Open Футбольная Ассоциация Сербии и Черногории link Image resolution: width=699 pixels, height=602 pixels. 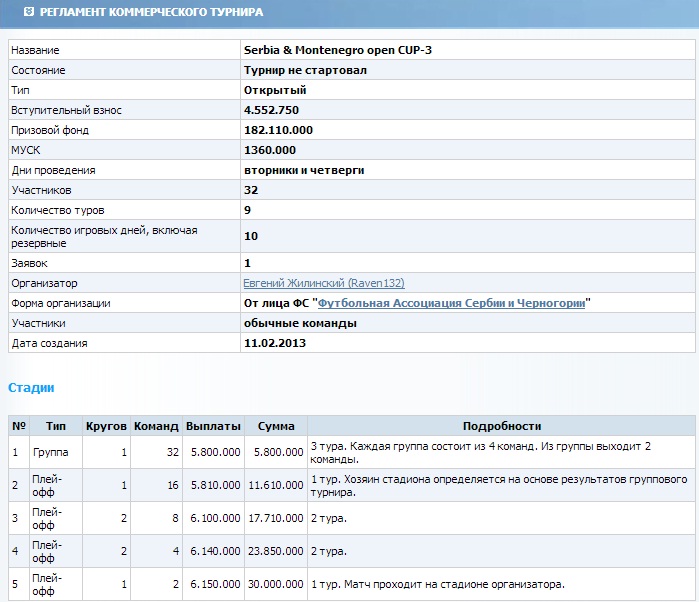point(451,303)
